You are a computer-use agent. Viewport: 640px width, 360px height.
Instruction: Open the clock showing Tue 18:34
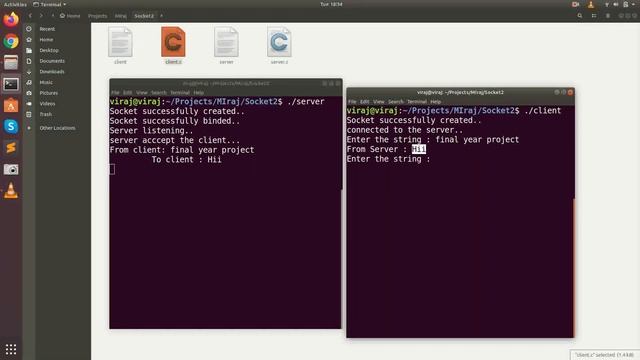(331, 4)
